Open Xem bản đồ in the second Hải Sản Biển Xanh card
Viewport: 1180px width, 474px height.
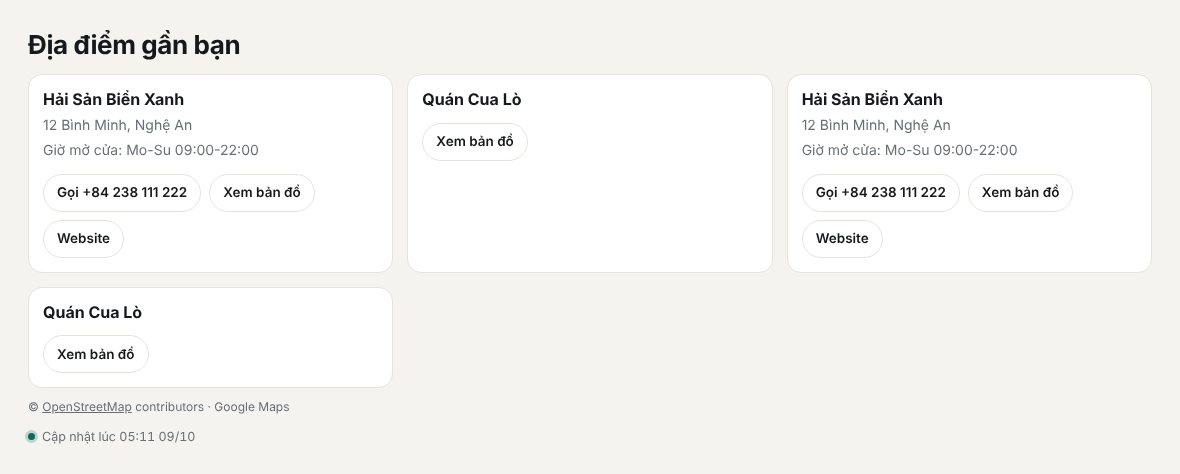pyautogui.click(x=1020, y=193)
